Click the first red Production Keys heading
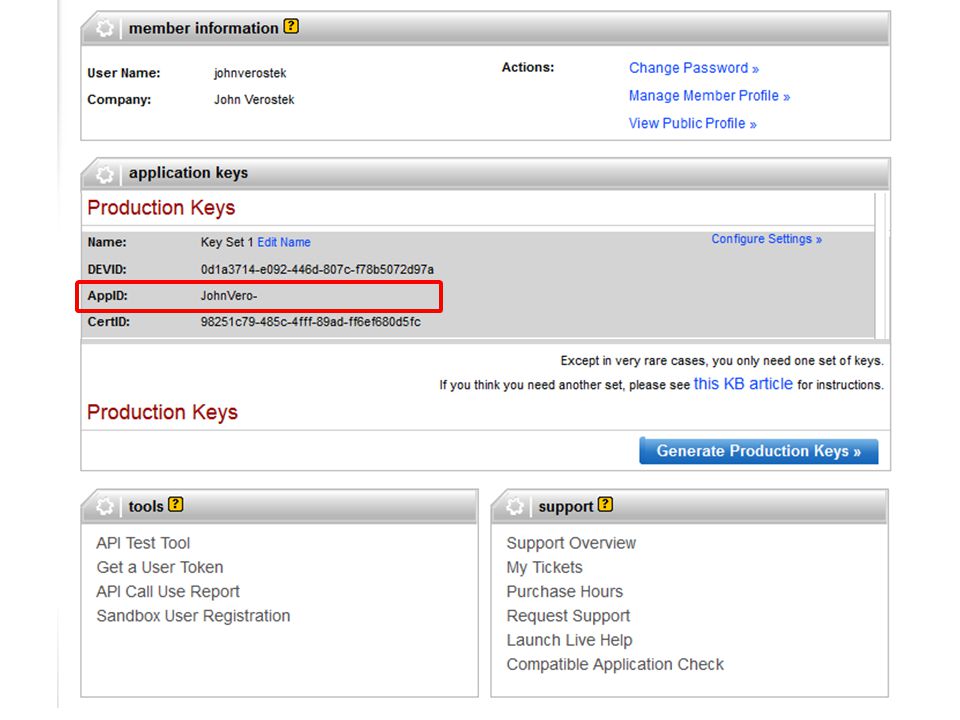The height and width of the screenshot is (720, 960). pyautogui.click(x=161, y=208)
